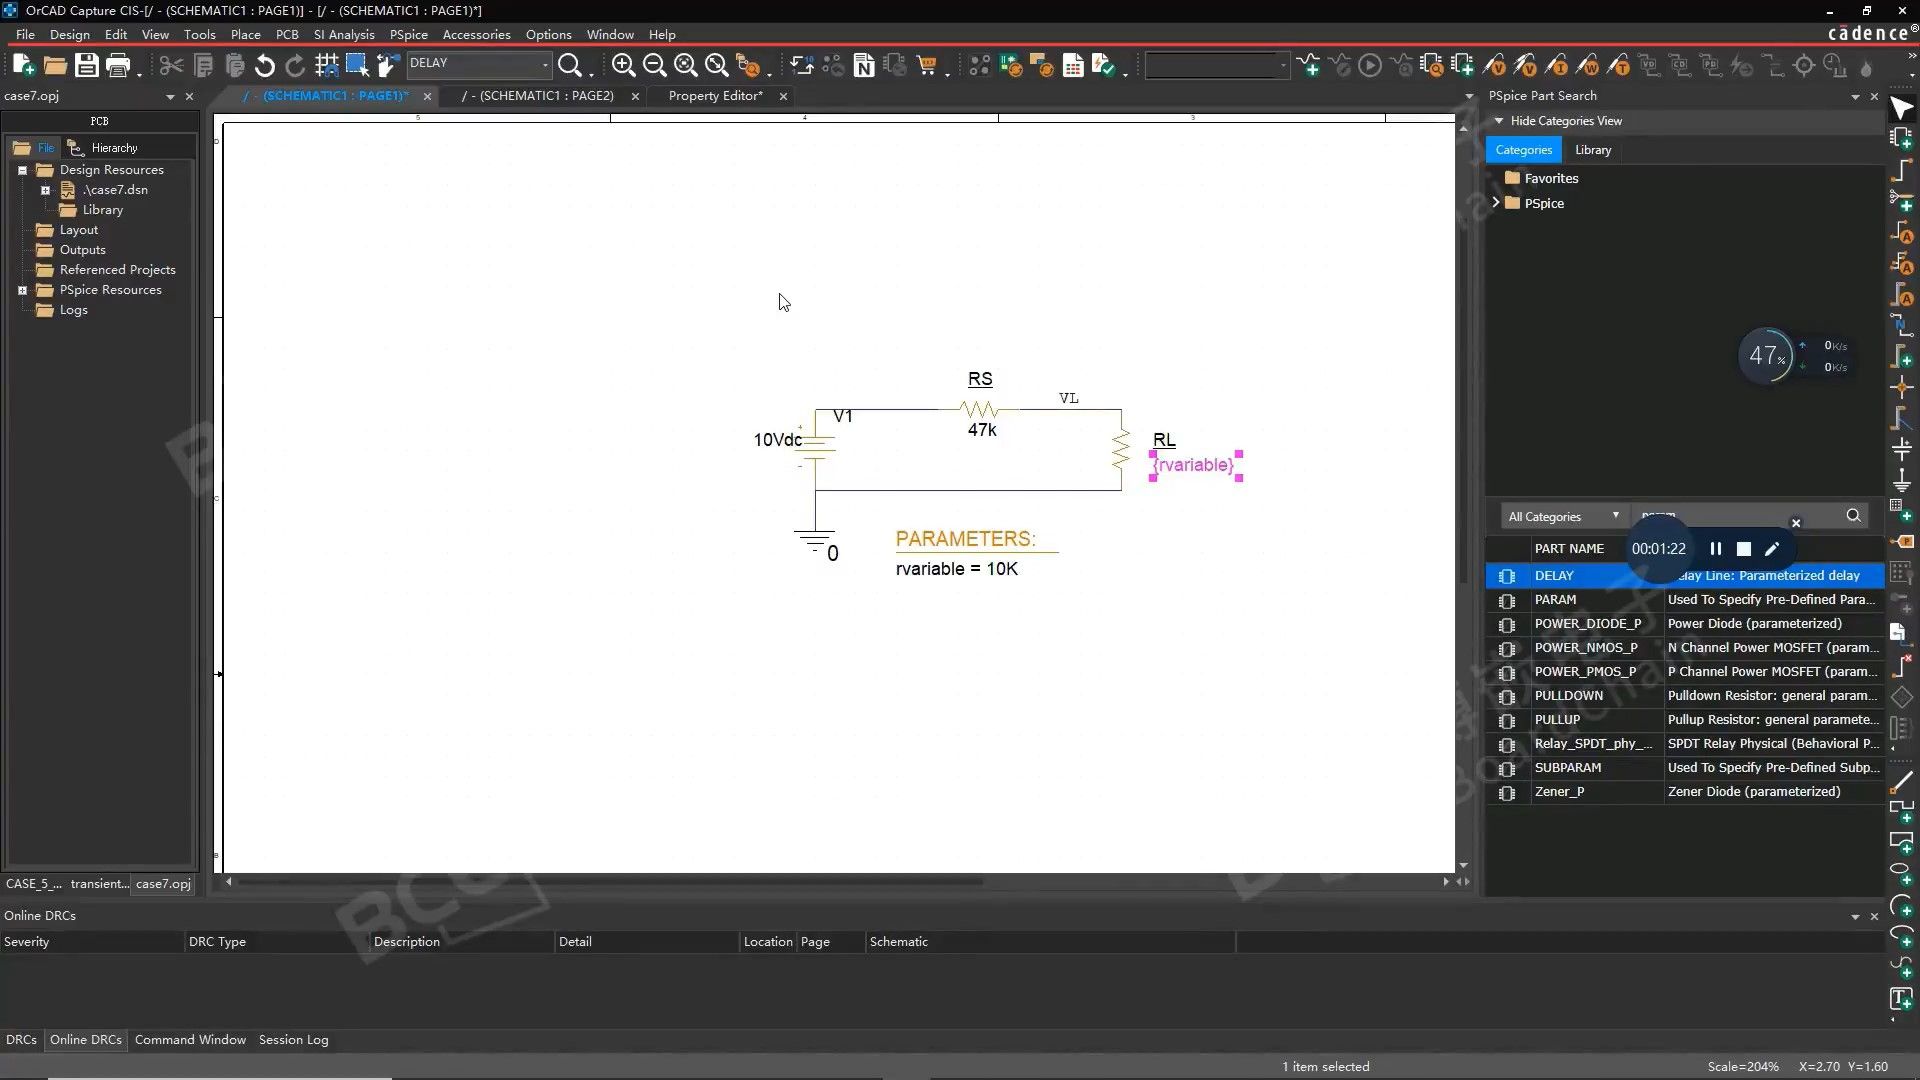Select the Categories tab
The width and height of the screenshot is (1920, 1080).
point(1523,150)
